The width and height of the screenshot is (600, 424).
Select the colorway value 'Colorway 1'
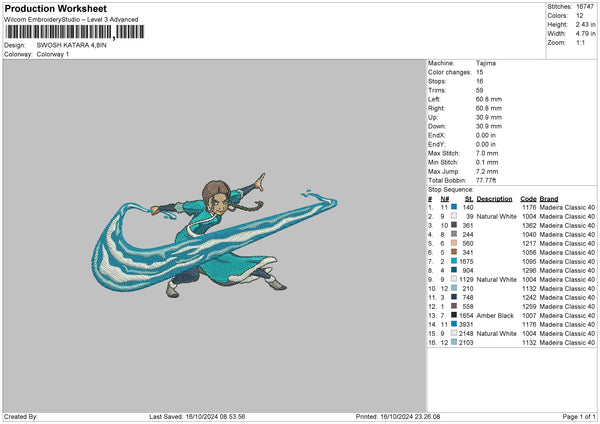53,54
